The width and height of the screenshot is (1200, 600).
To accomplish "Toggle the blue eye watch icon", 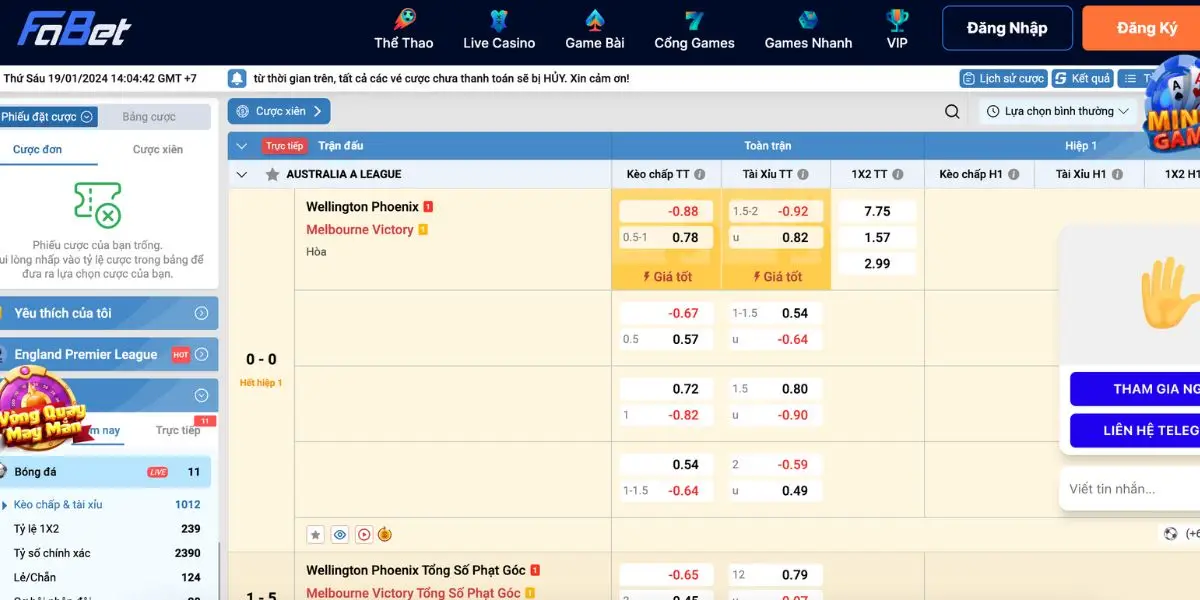I will [x=340, y=535].
